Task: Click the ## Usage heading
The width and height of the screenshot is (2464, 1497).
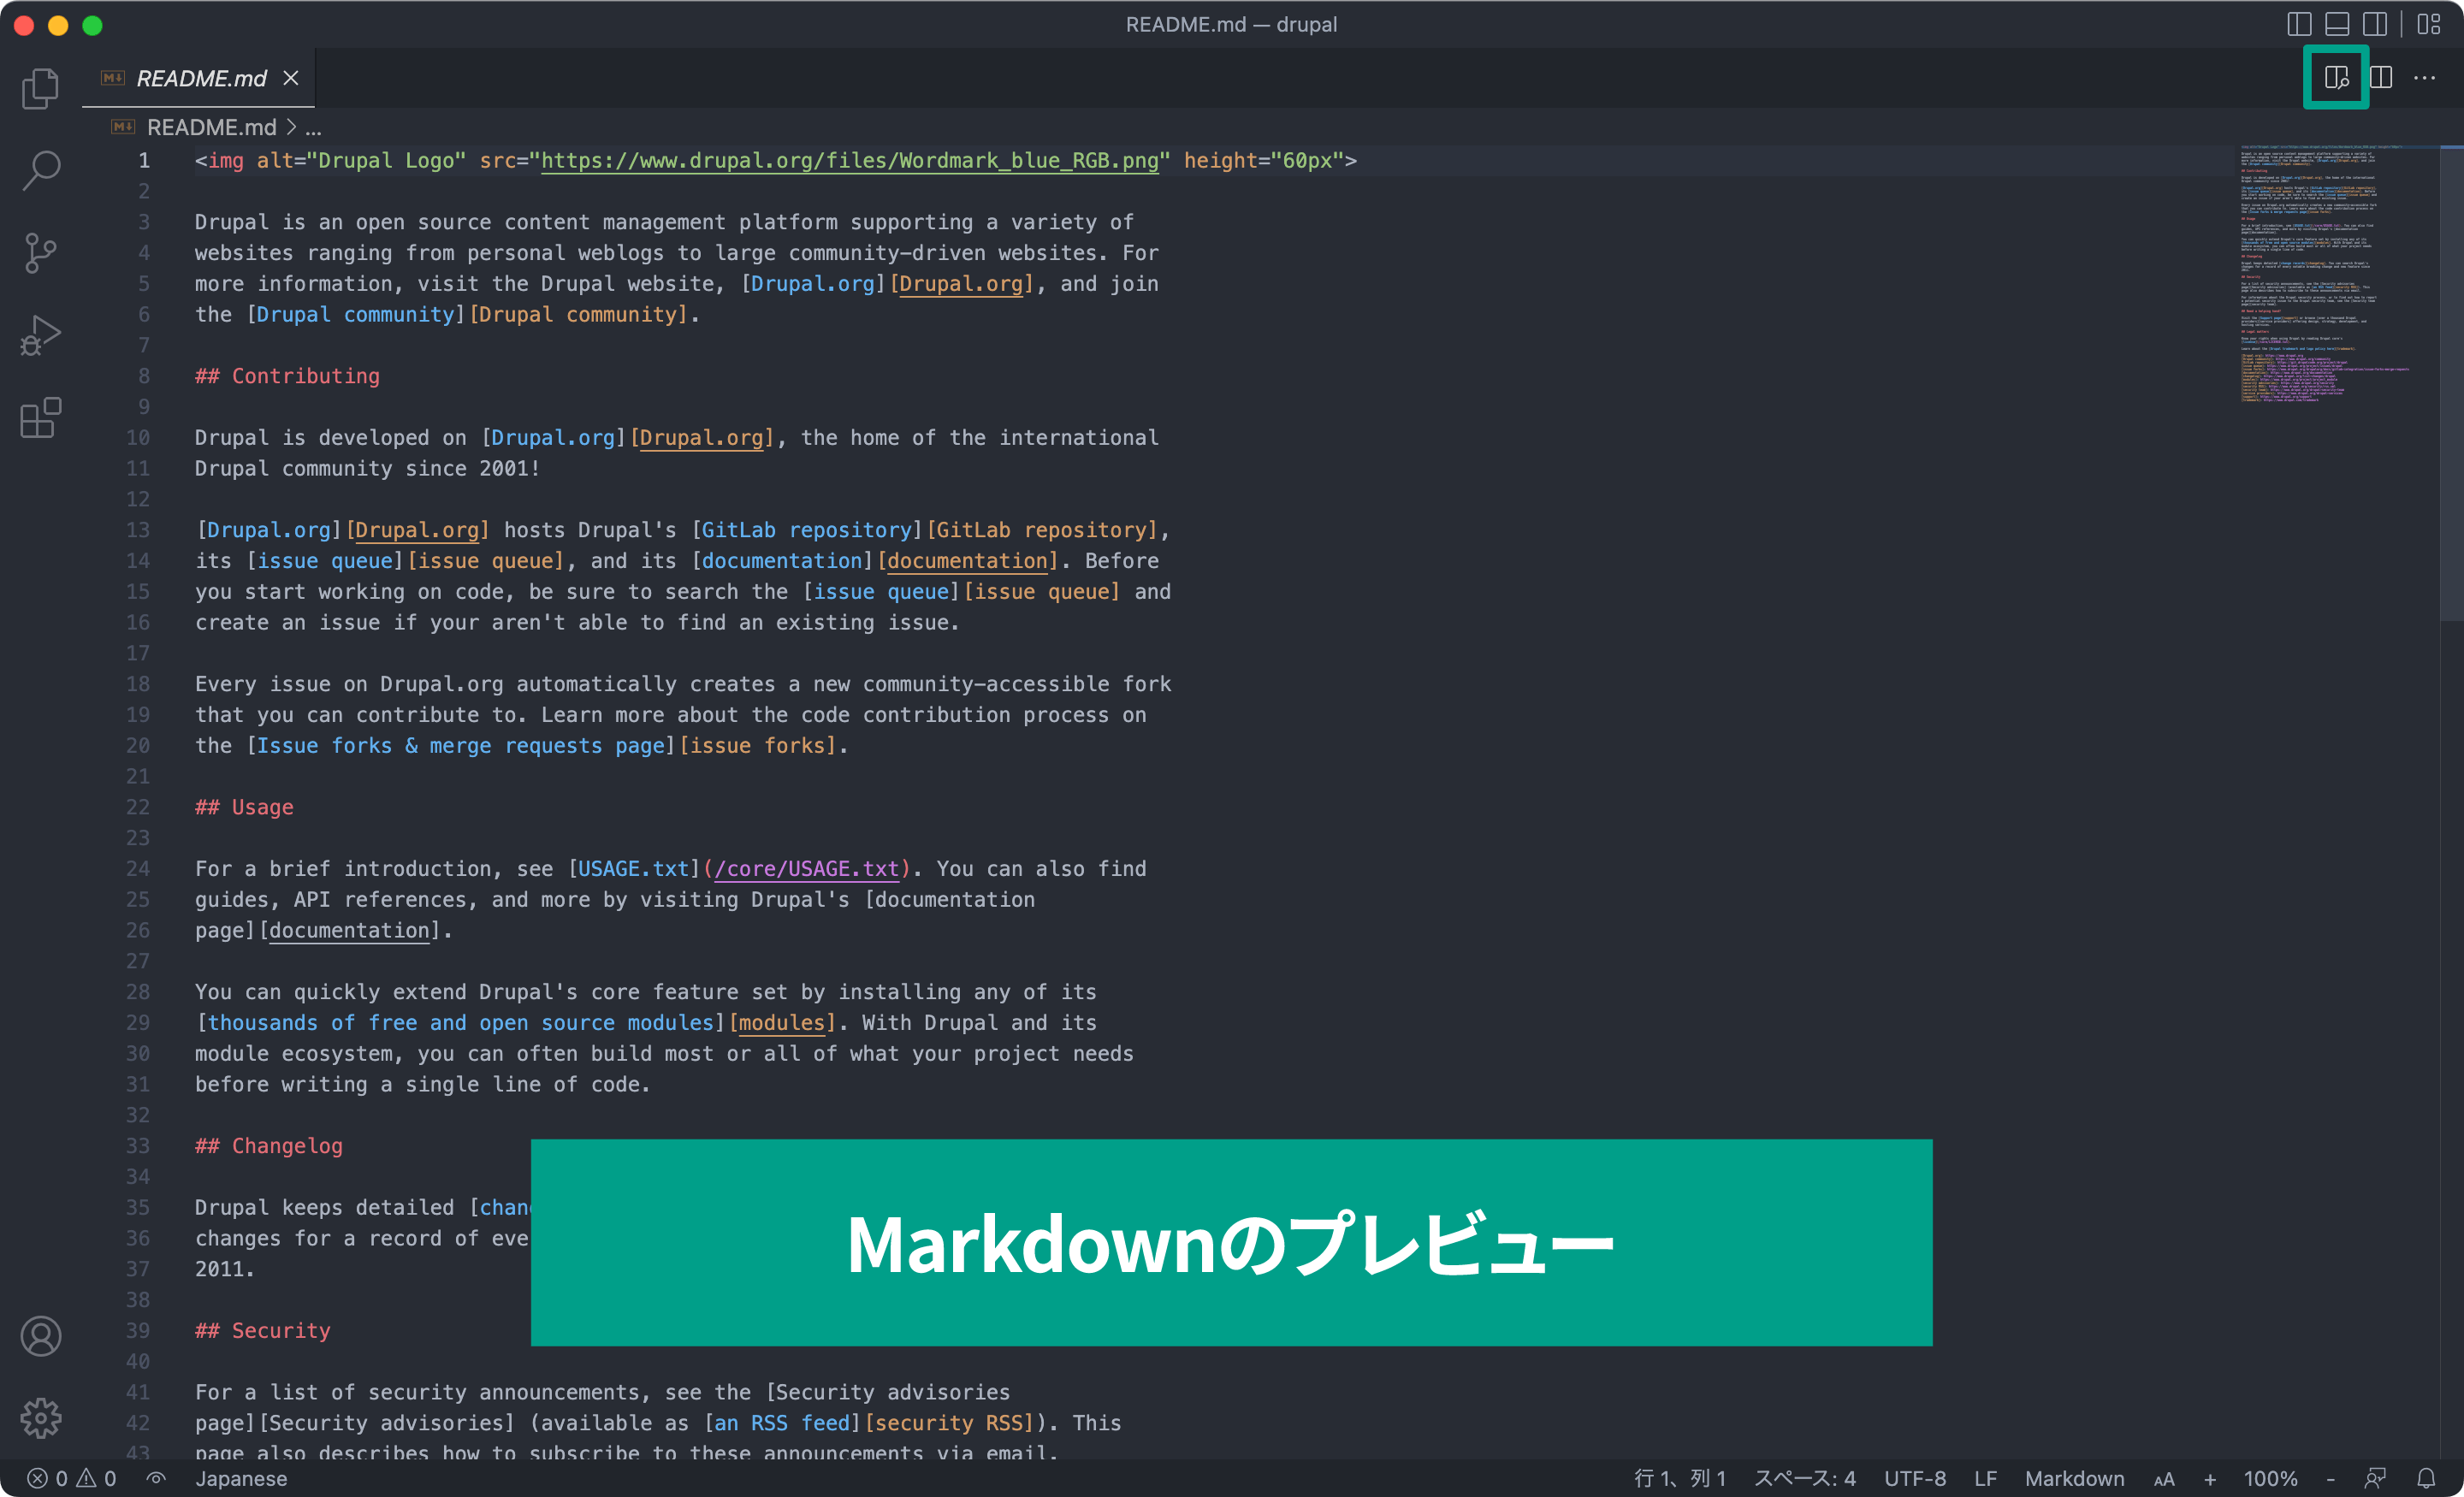Action: pyautogui.click(x=244, y=807)
